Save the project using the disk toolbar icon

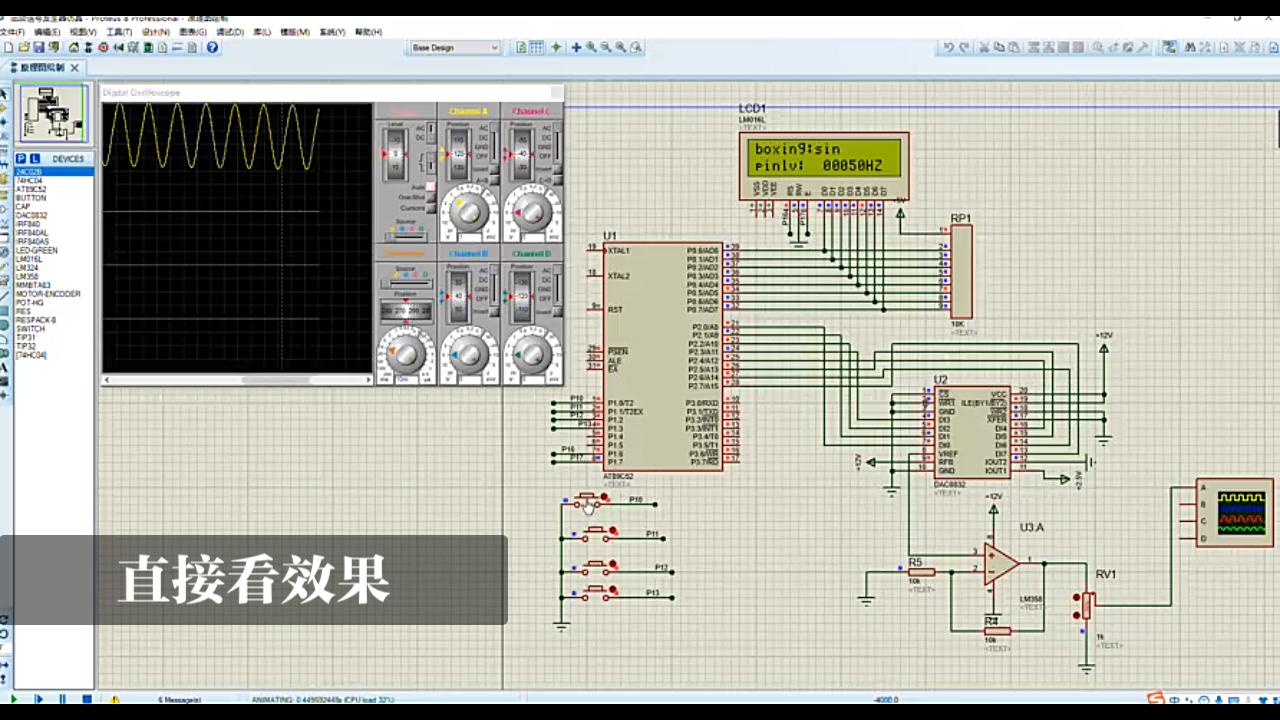point(41,48)
